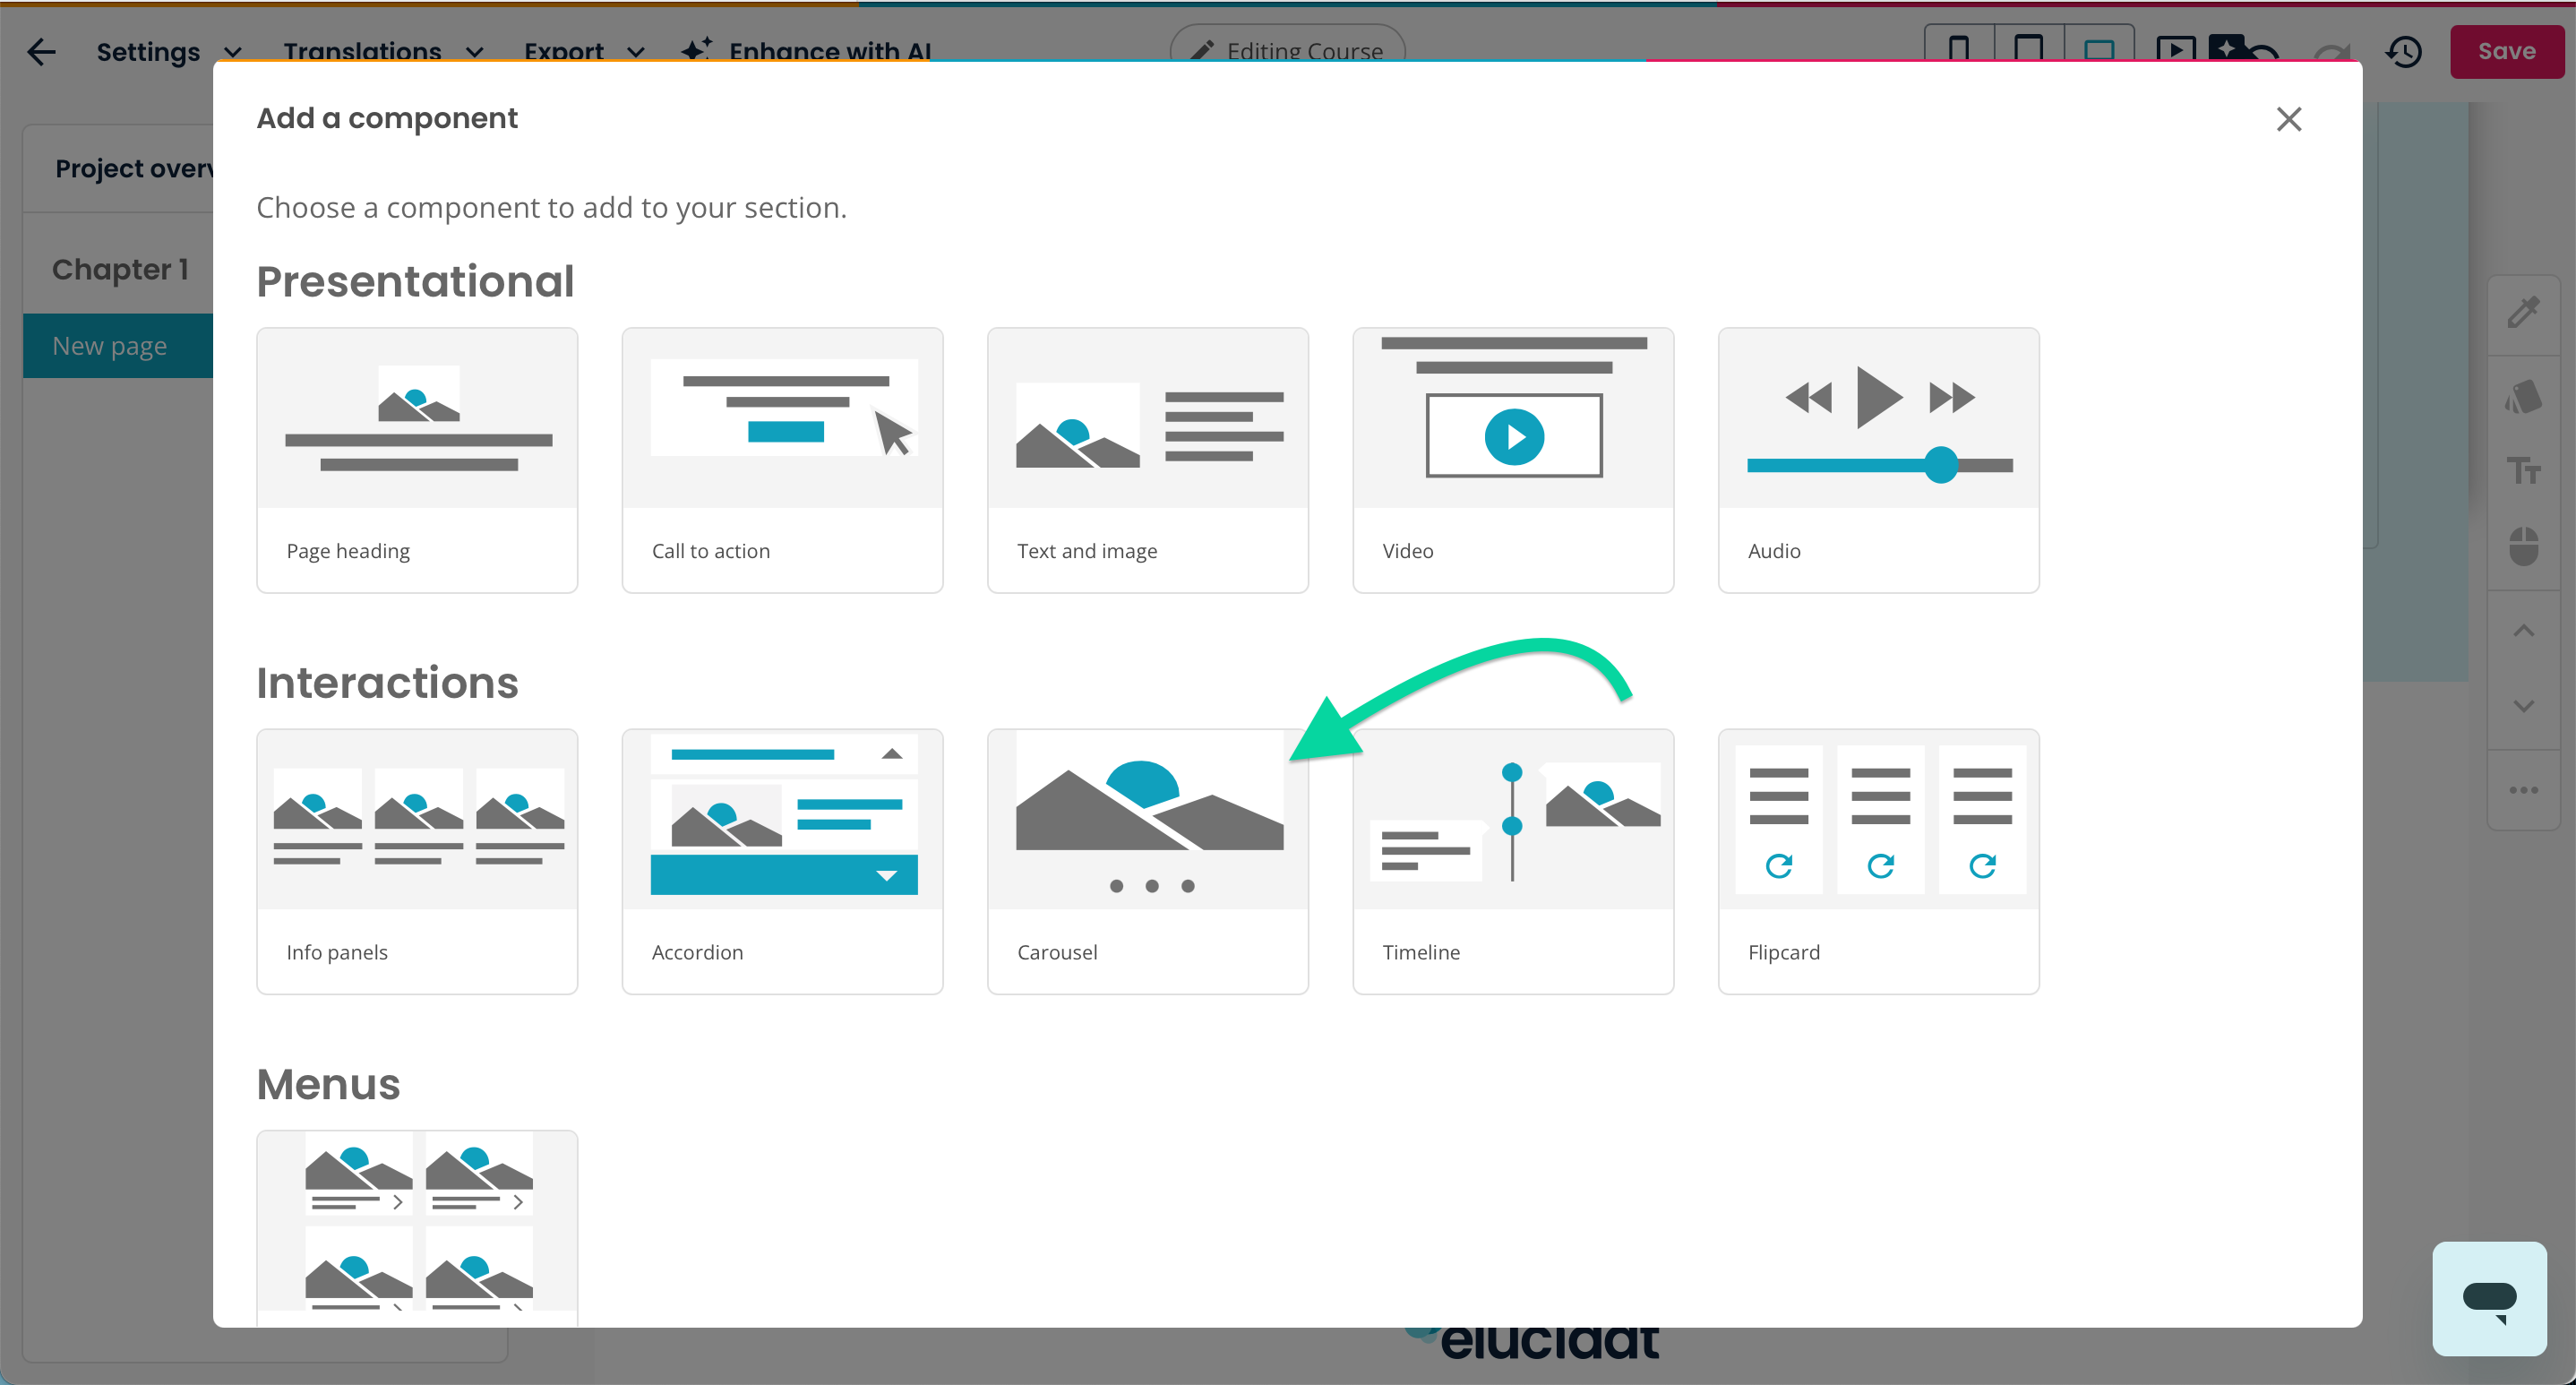
Task: Go back with the left arrow icon
Action: [x=41, y=51]
